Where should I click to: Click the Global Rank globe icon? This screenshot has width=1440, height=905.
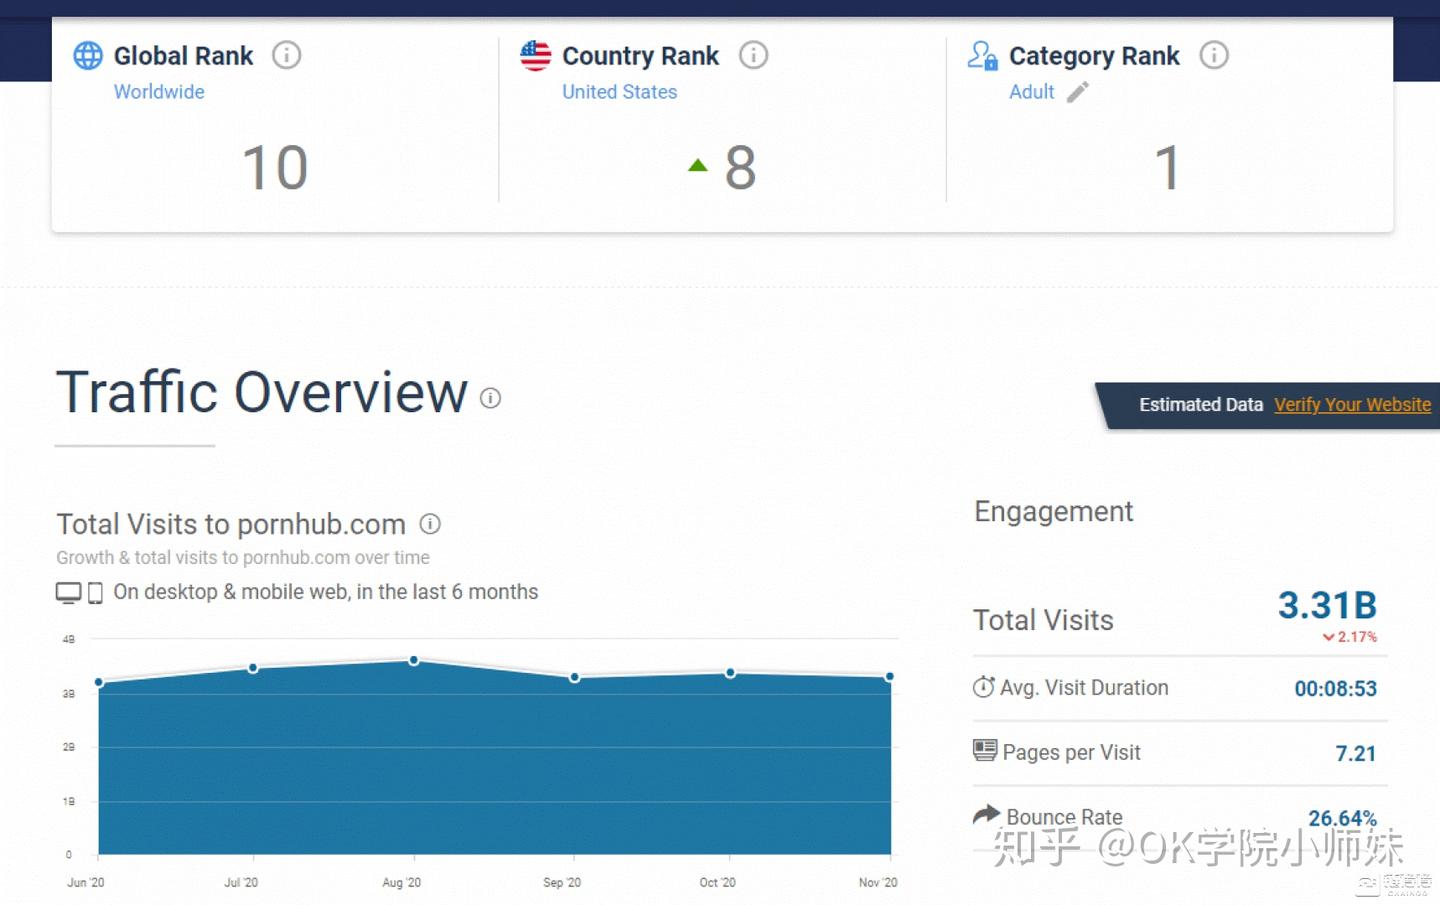click(88, 56)
